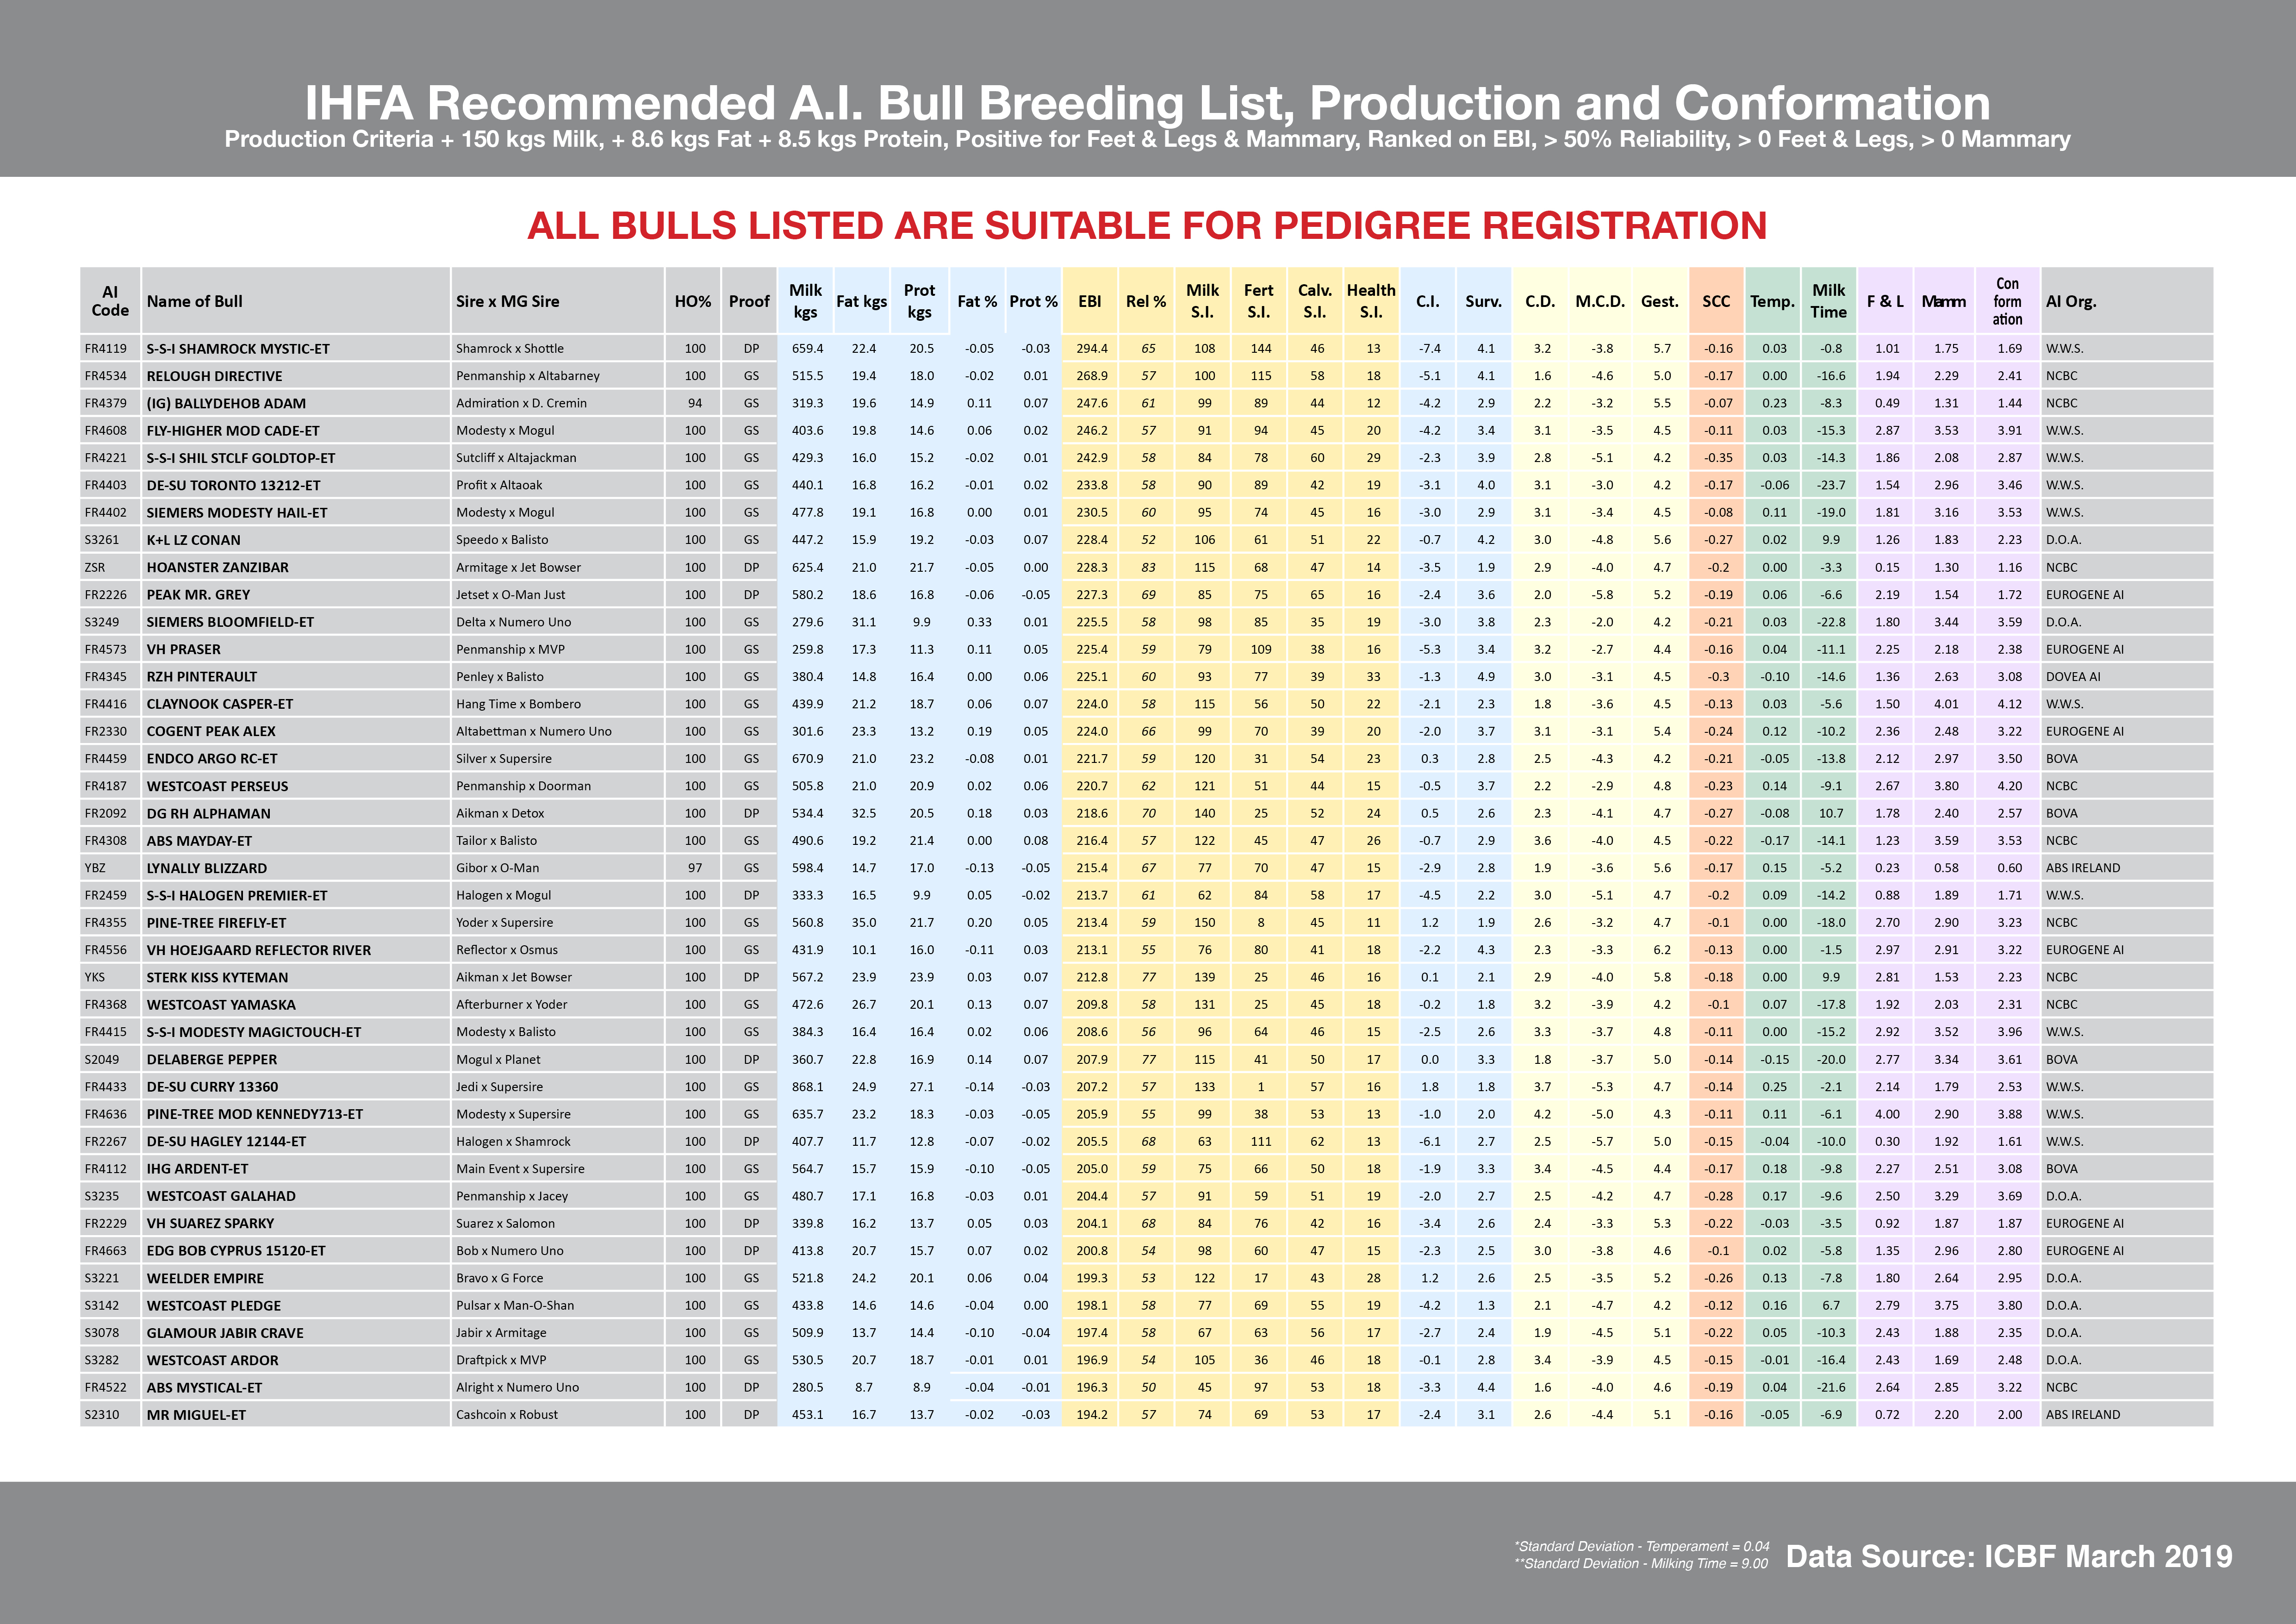Click the AI code FR4534
Image resolution: width=2296 pixels, height=1624 pixels.
105,376
